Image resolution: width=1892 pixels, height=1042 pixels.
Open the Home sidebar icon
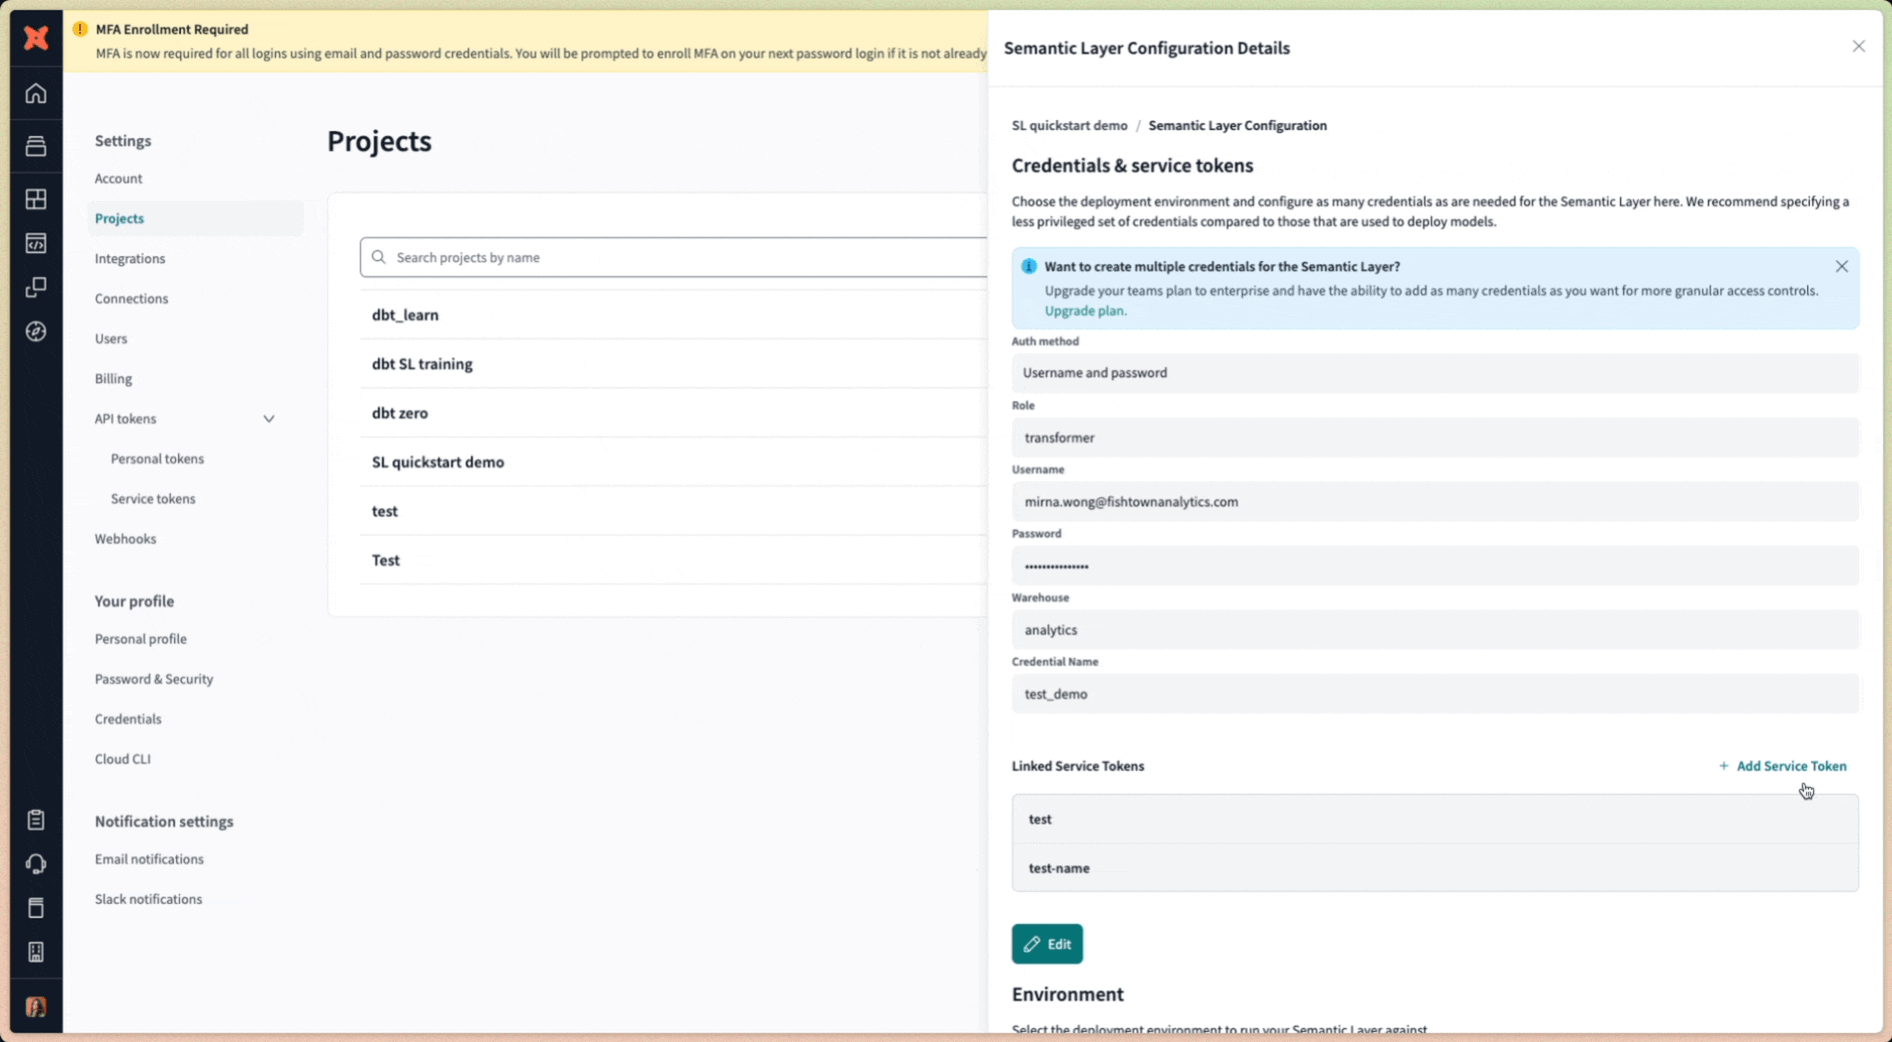tap(36, 93)
